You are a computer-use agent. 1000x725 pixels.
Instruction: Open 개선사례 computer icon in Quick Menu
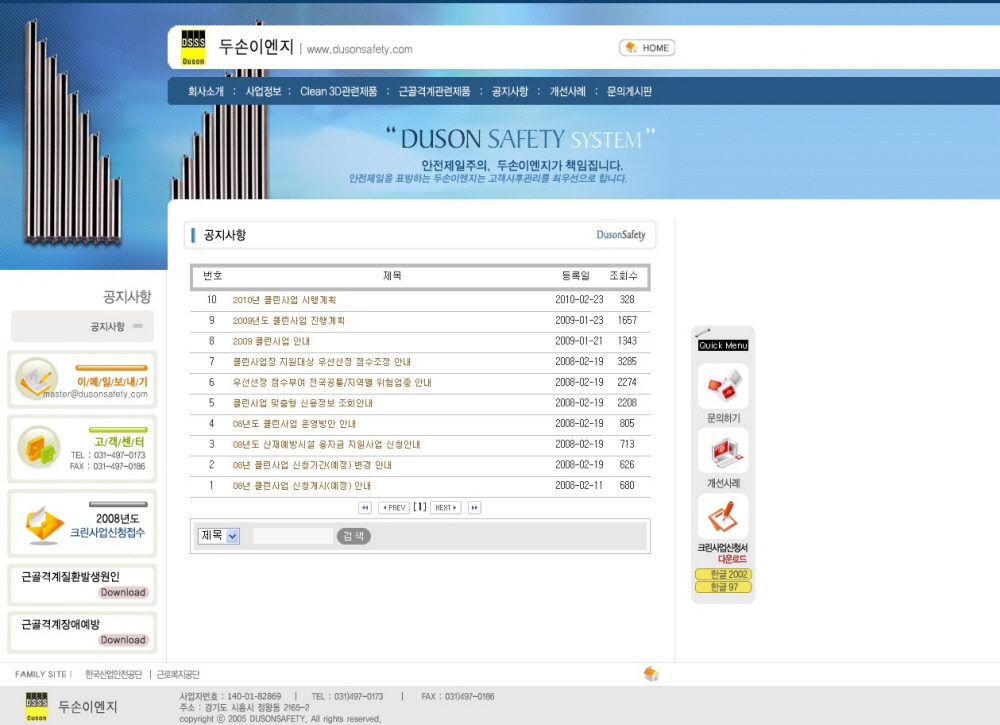click(x=722, y=450)
